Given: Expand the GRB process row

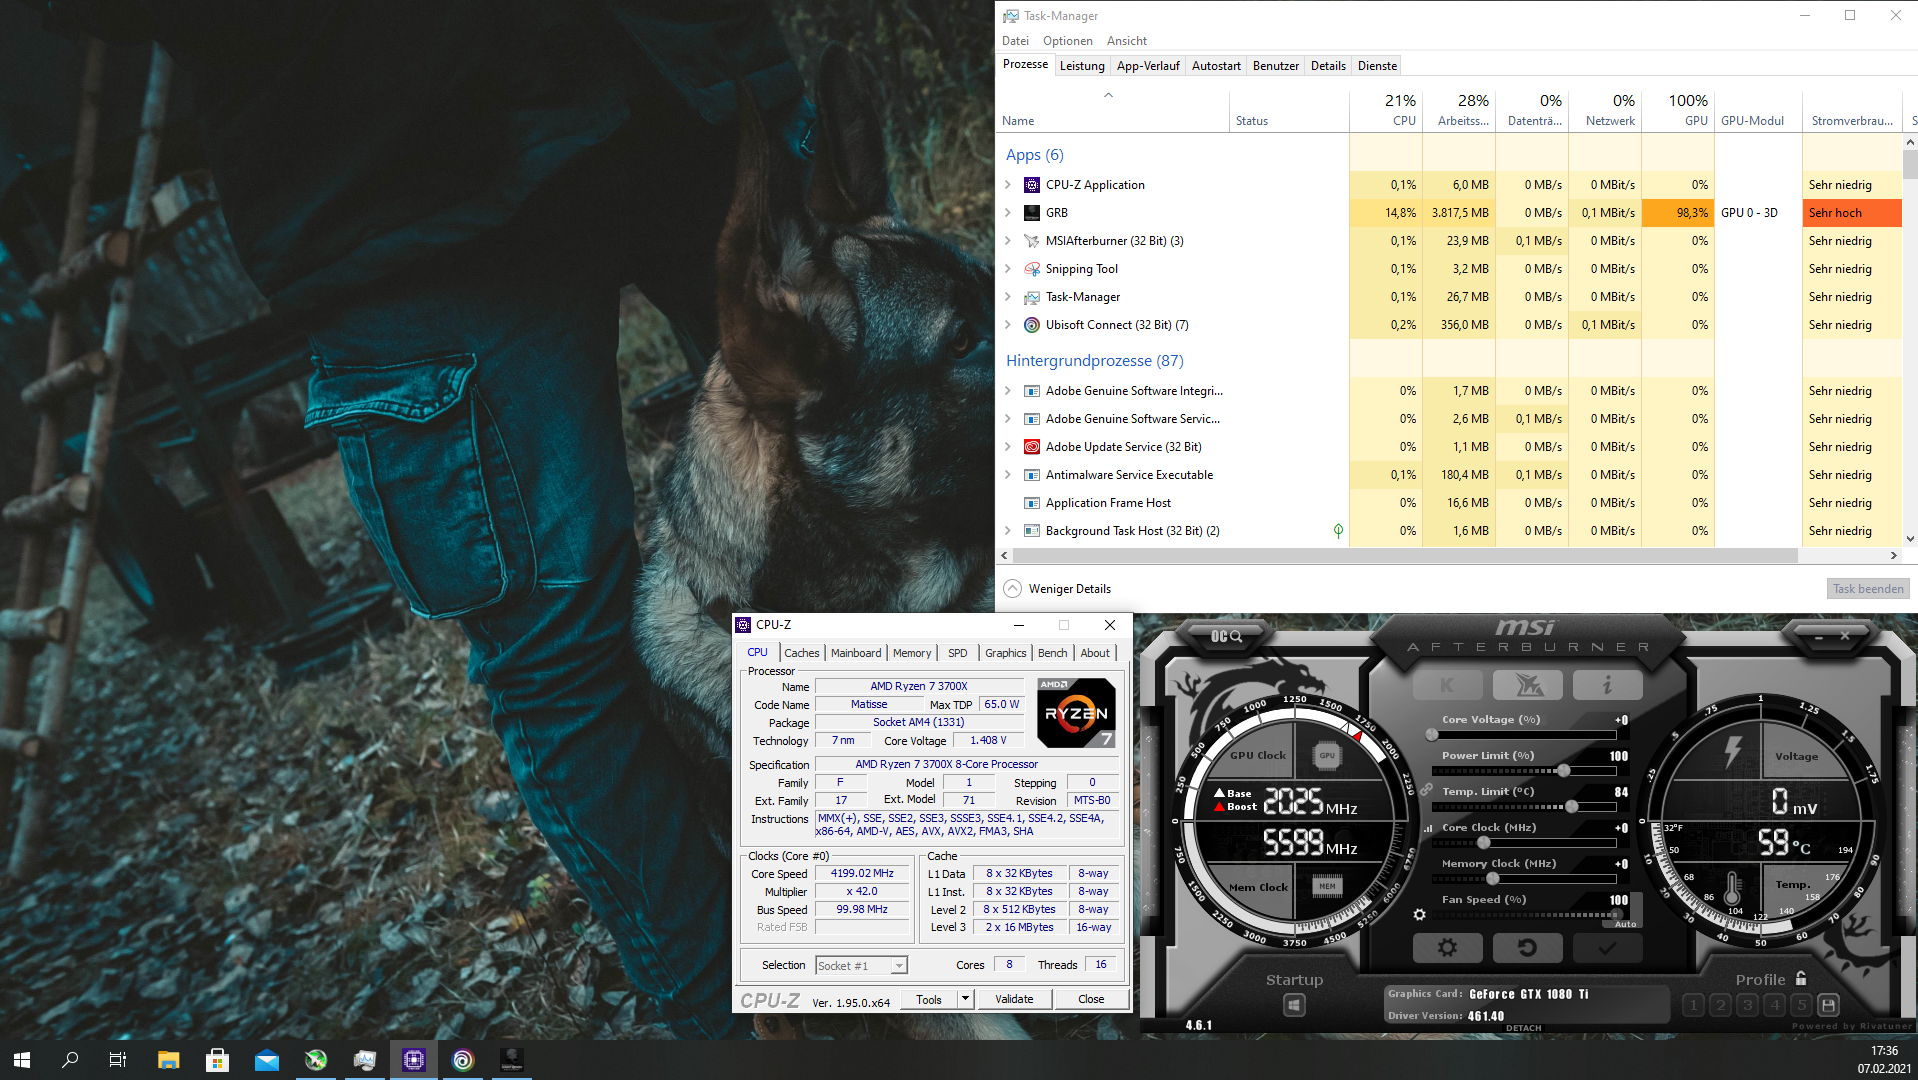Looking at the screenshot, I should [x=1008, y=213].
